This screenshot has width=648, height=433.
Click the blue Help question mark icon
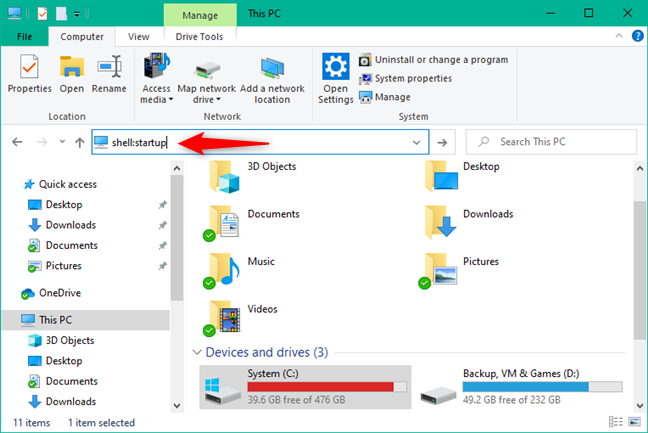pos(637,36)
